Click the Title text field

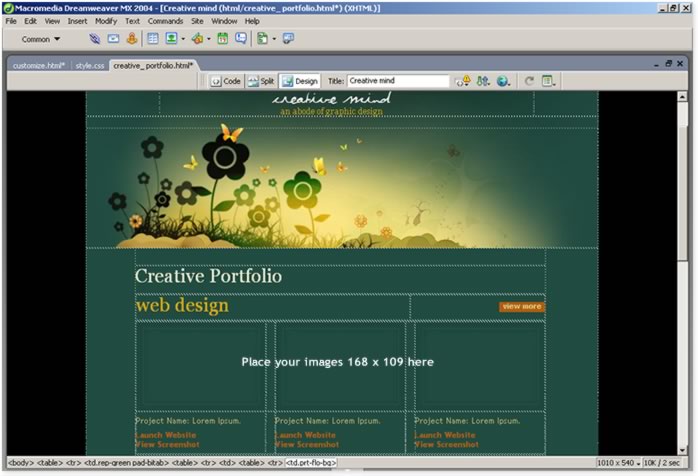[398, 81]
